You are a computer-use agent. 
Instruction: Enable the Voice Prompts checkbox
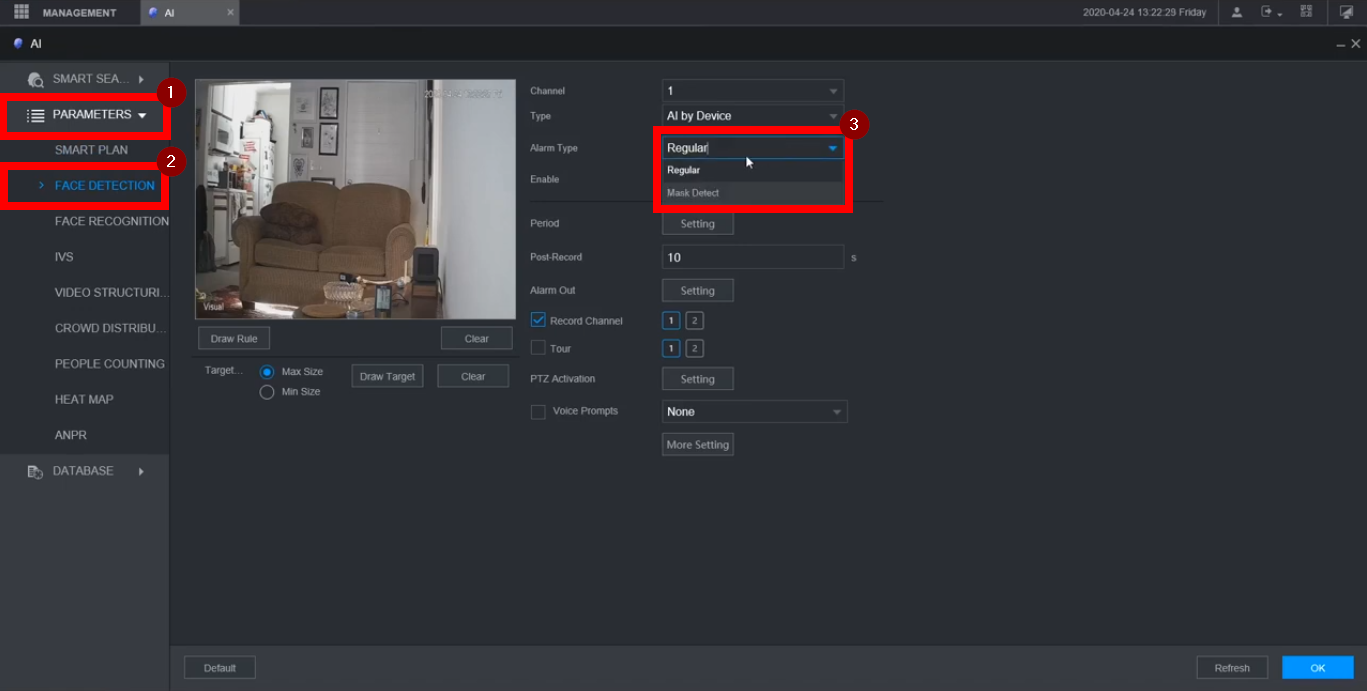[538, 411]
